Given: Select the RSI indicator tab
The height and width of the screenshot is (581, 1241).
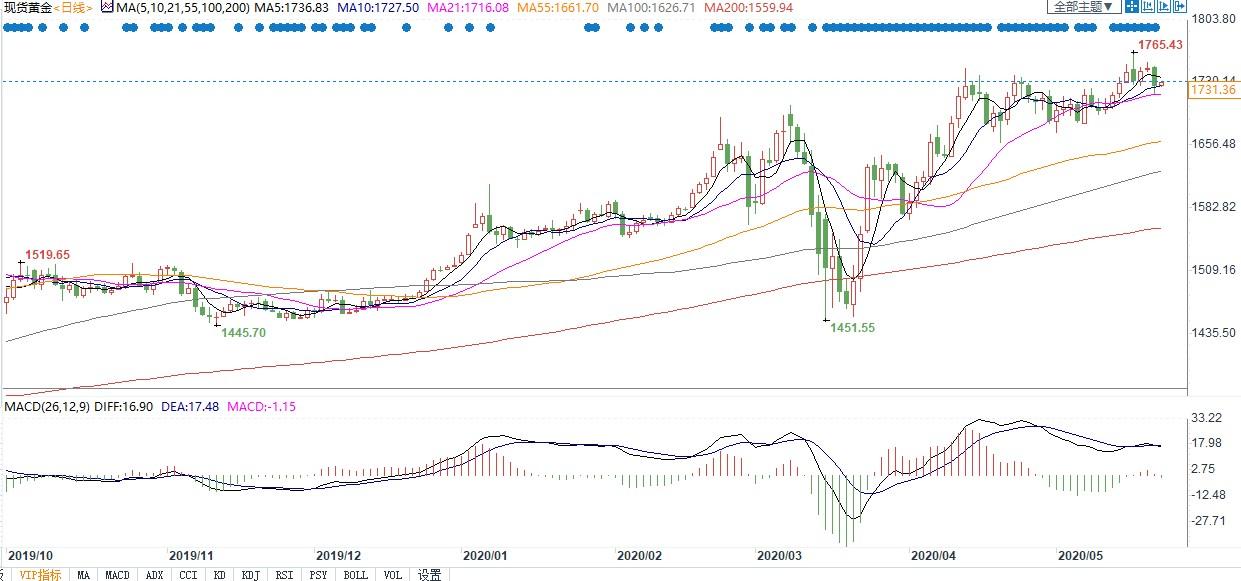Looking at the screenshot, I should pyautogui.click(x=285, y=574).
